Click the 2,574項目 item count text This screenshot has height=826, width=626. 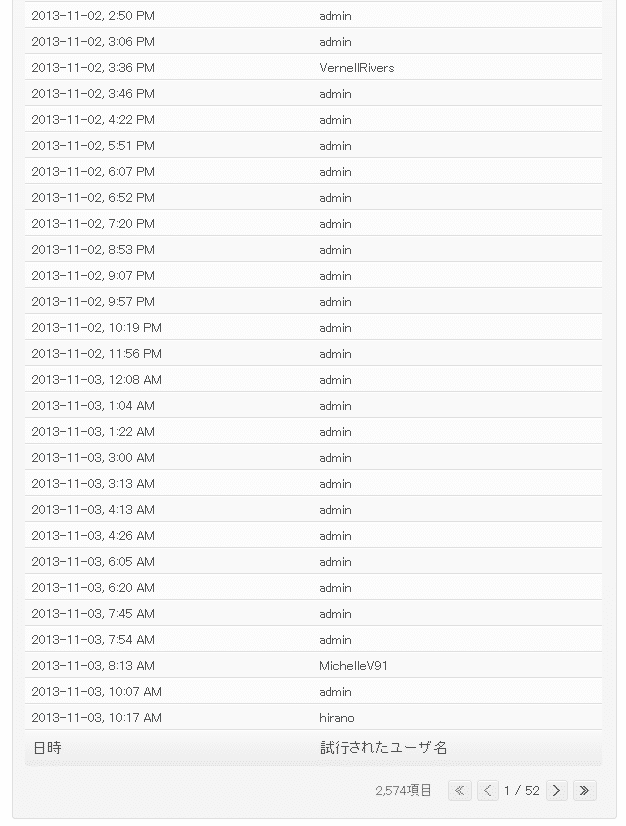[x=404, y=791]
